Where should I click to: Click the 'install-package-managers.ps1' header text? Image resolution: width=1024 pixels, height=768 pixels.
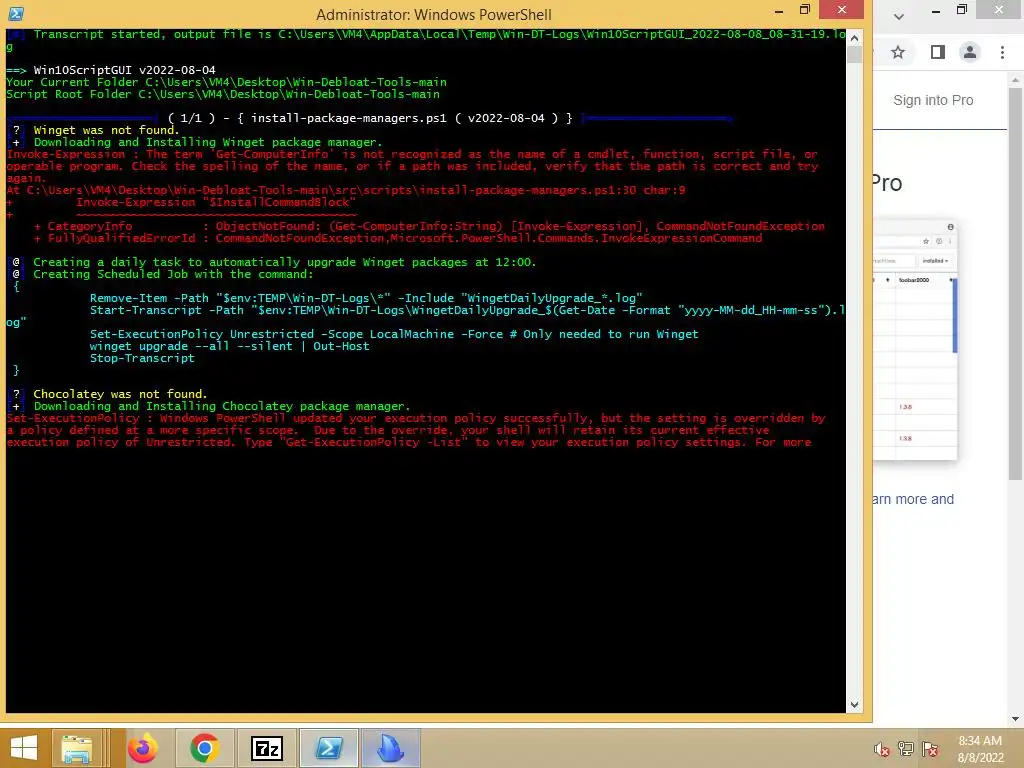coord(348,118)
